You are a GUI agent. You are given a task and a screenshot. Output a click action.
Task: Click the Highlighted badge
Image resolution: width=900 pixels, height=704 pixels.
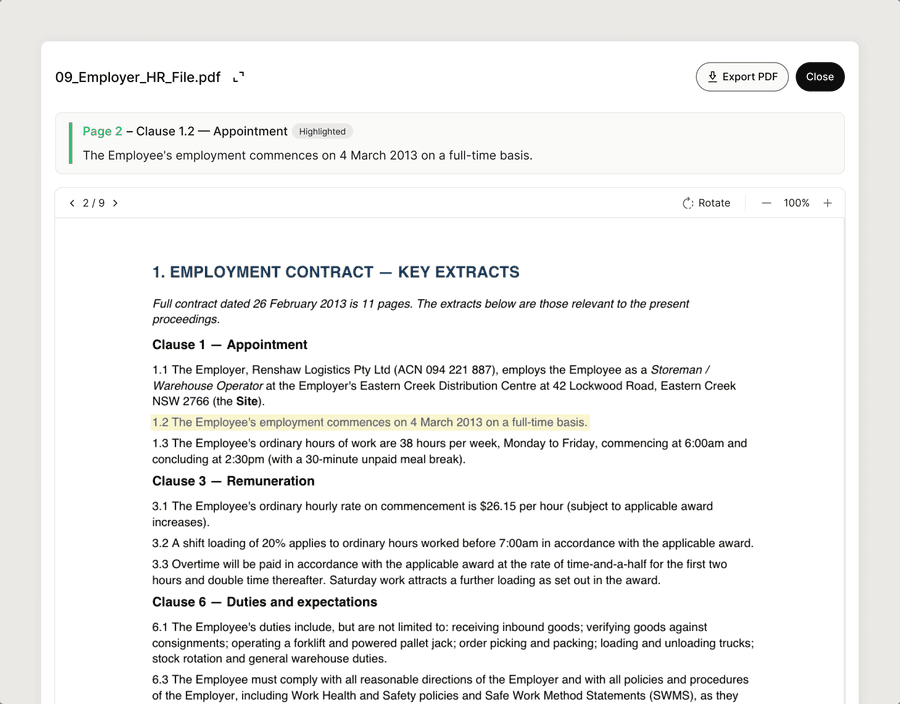(322, 131)
